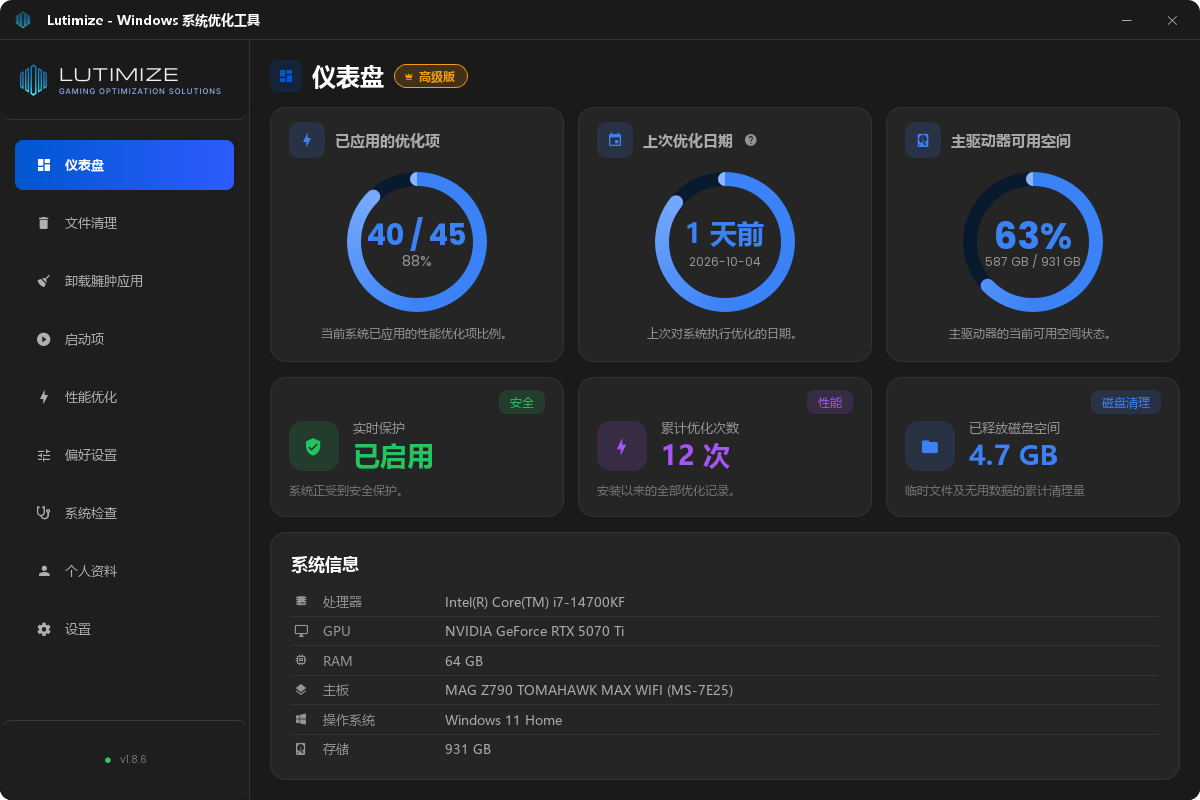This screenshot has height=800, width=1200.
Task: Click the 安全 tag badge
Action: click(522, 402)
